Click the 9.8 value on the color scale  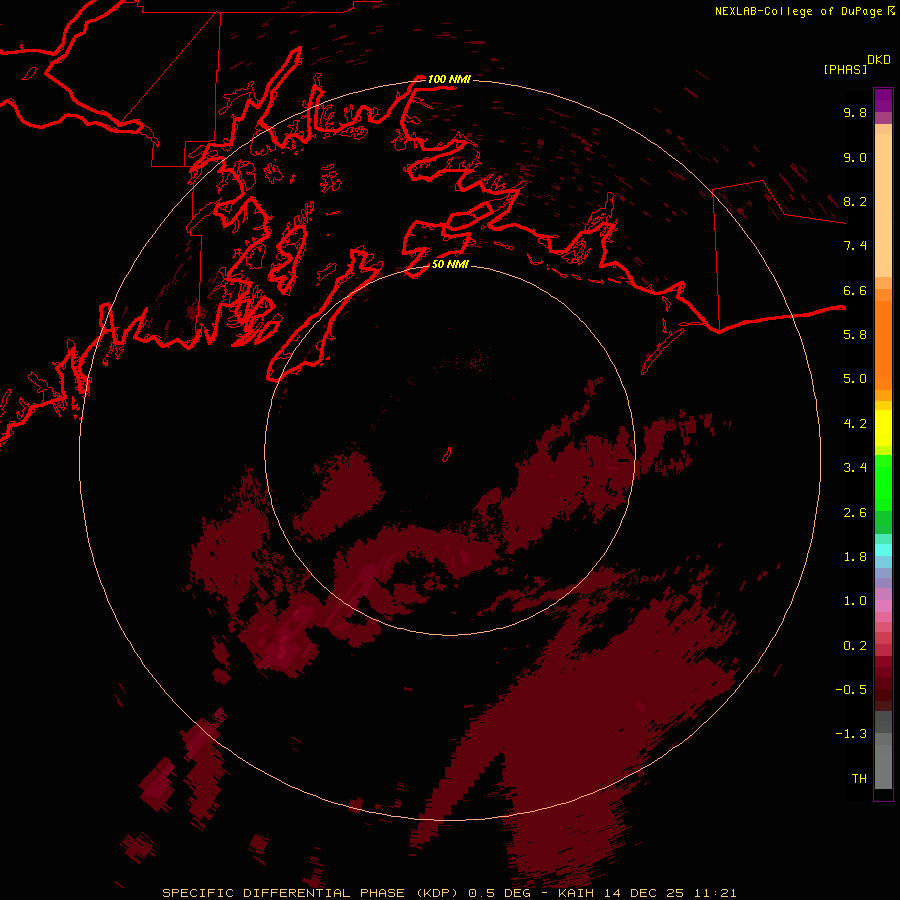tap(855, 112)
